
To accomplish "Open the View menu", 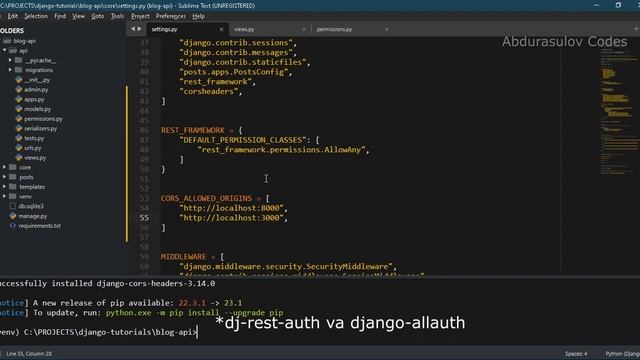I will tap(78, 16).
